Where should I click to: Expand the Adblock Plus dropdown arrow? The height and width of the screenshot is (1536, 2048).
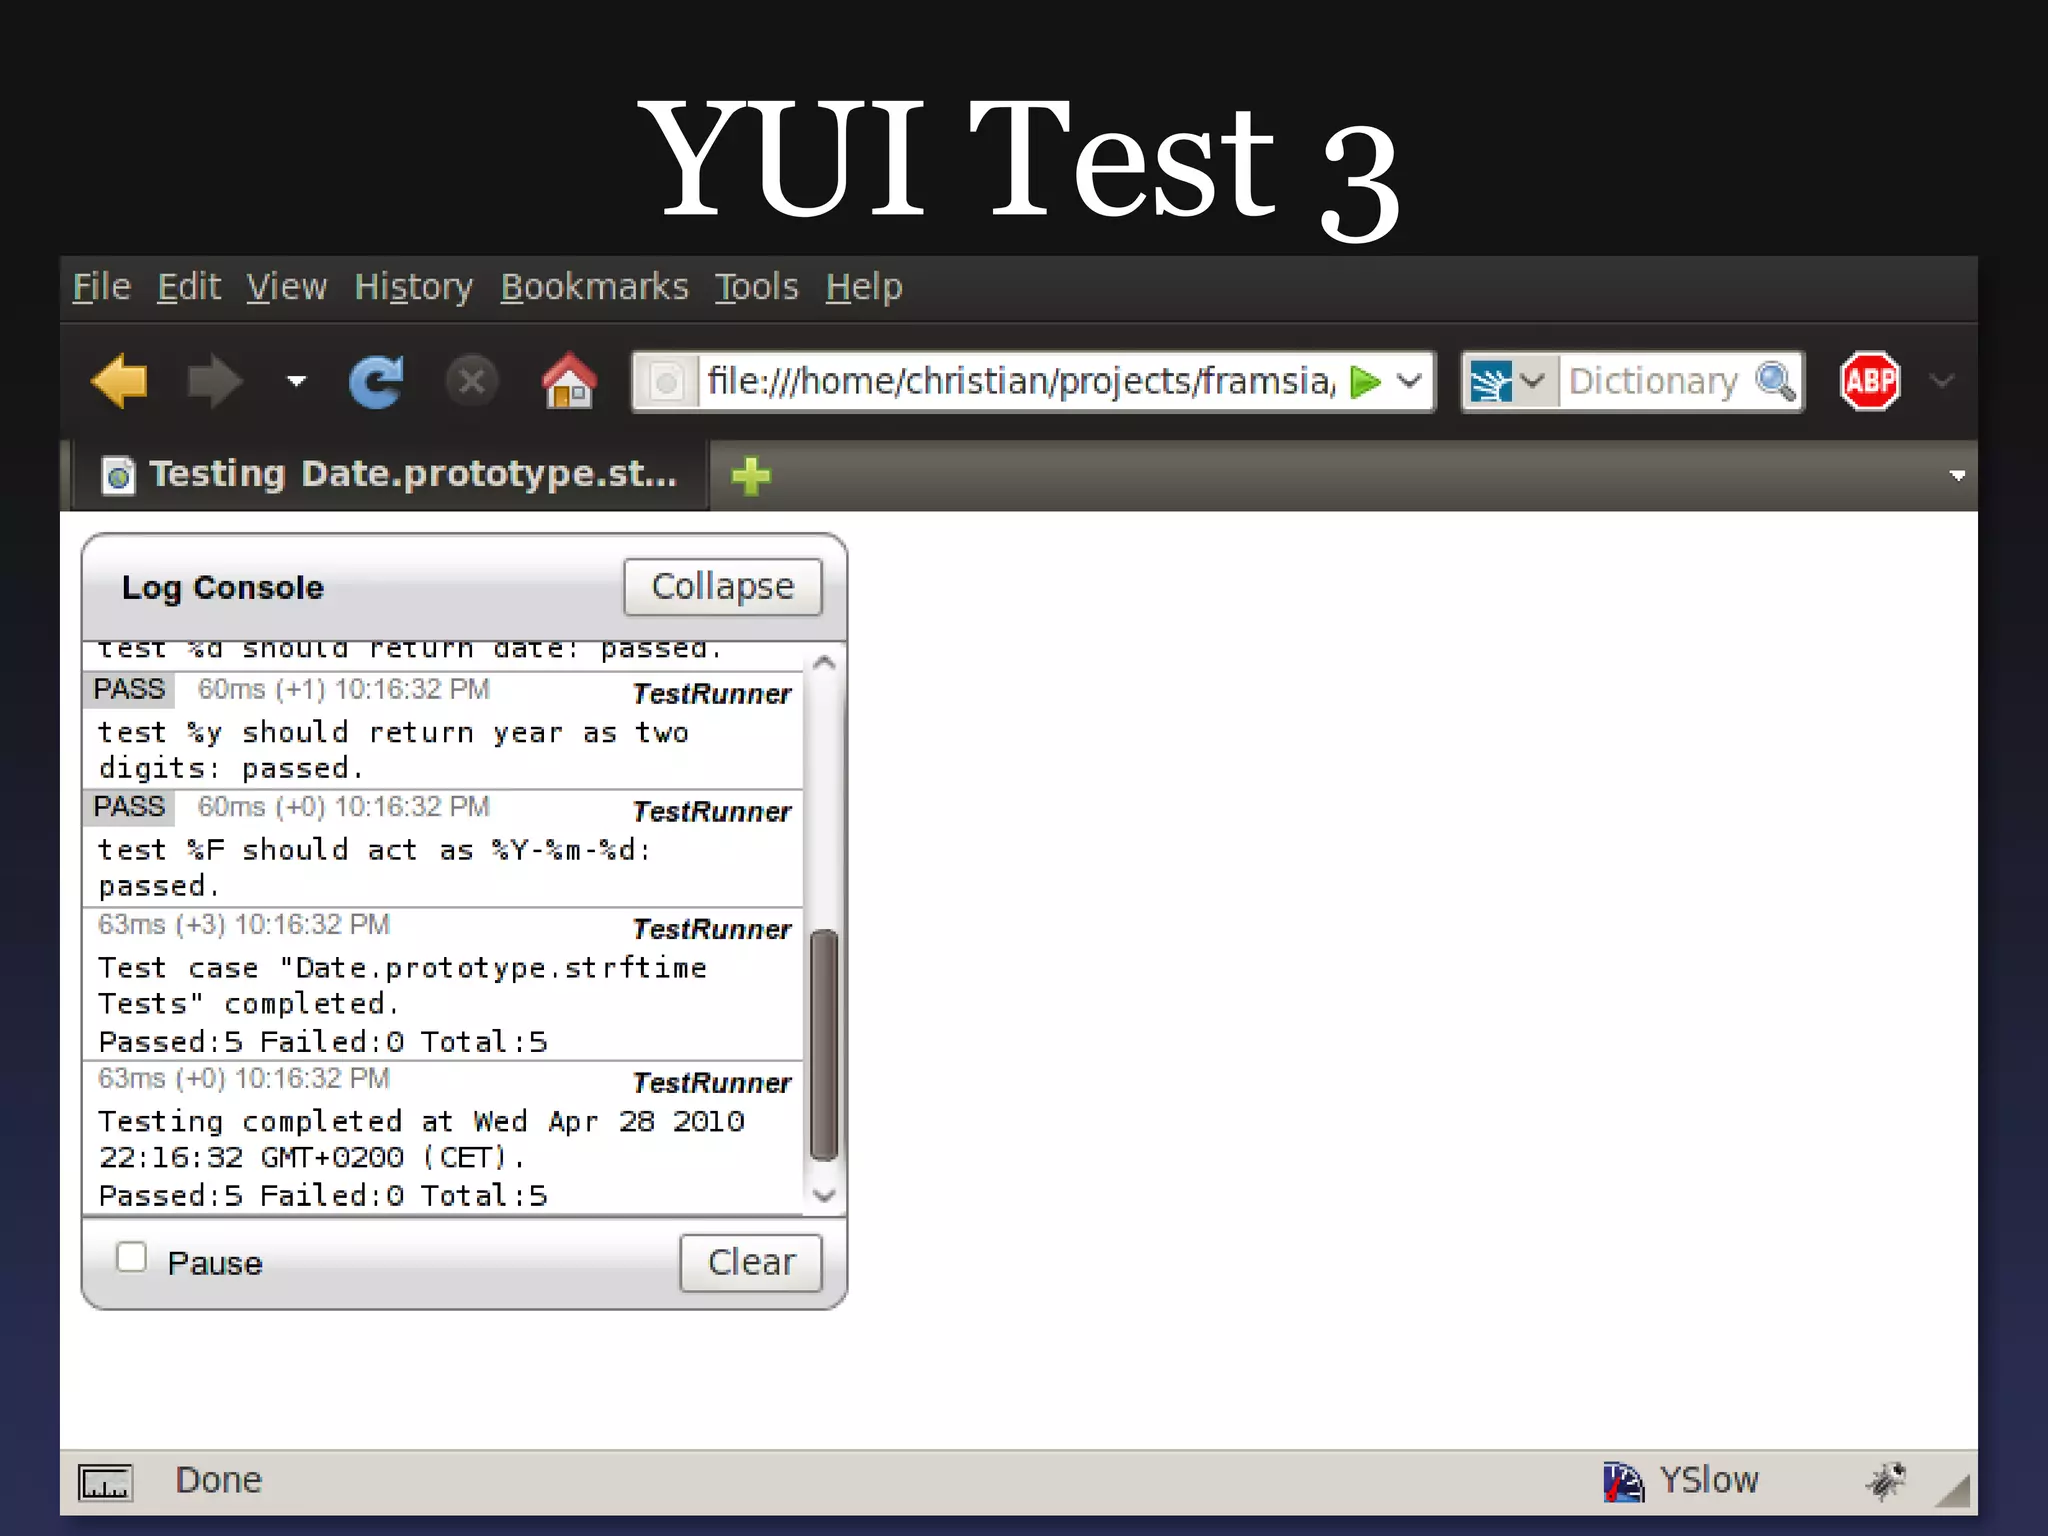[x=1942, y=381]
